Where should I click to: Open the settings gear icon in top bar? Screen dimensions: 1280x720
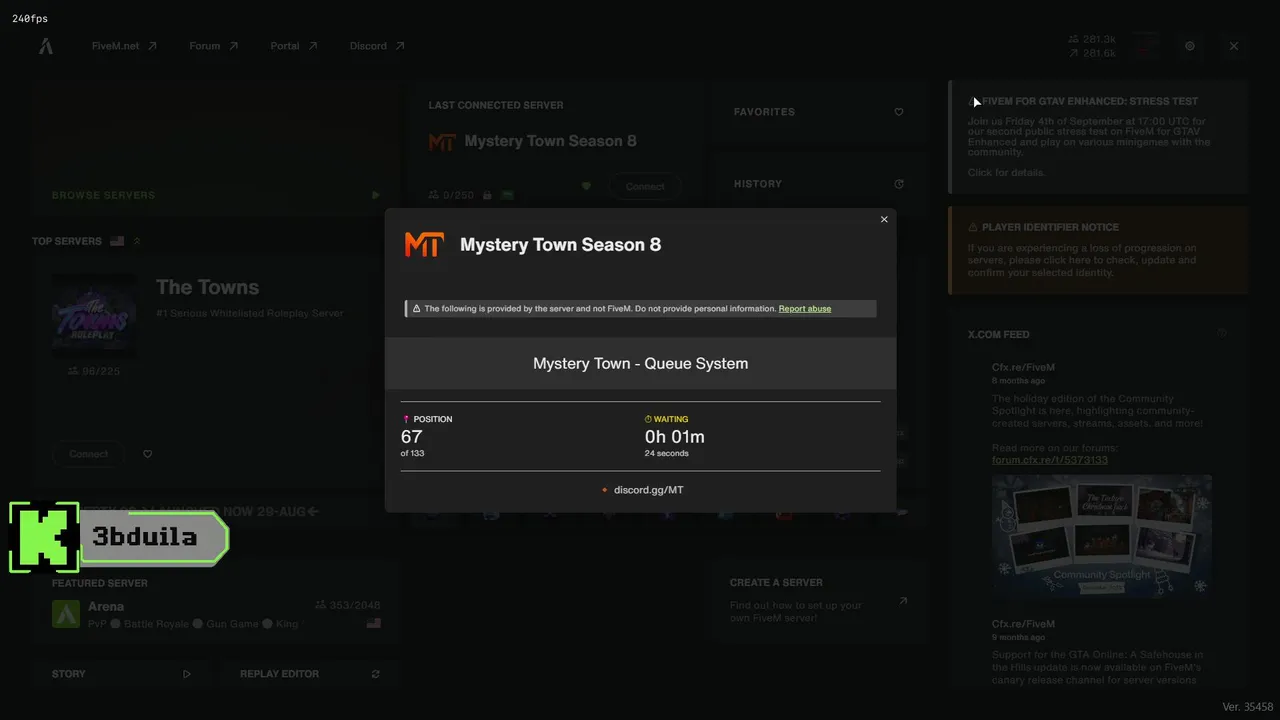[1190, 46]
